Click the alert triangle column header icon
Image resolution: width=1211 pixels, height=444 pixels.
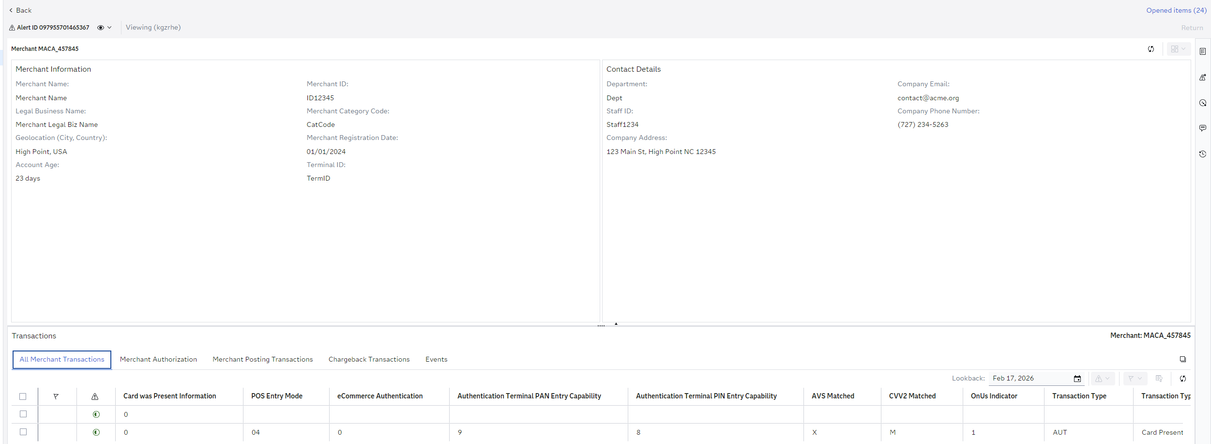(x=95, y=396)
